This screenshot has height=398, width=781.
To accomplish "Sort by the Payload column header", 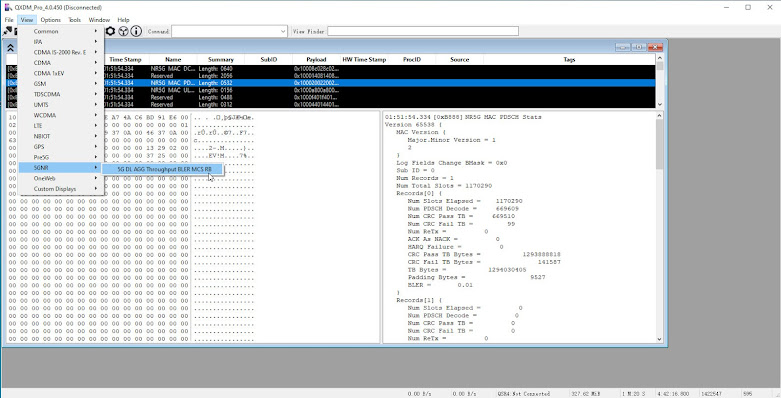I will pyautogui.click(x=316, y=59).
